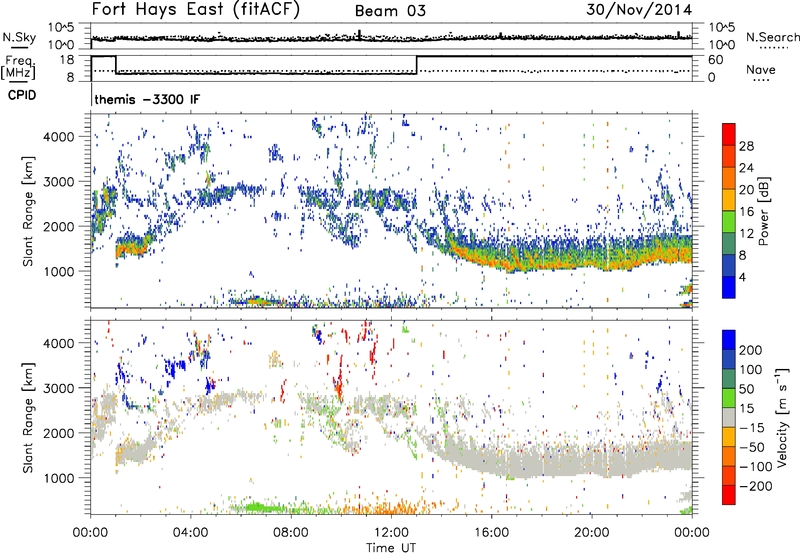The height and width of the screenshot is (554, 800).
Task: Click the '20:00' time axis tick label
Action: coord(591,533)
